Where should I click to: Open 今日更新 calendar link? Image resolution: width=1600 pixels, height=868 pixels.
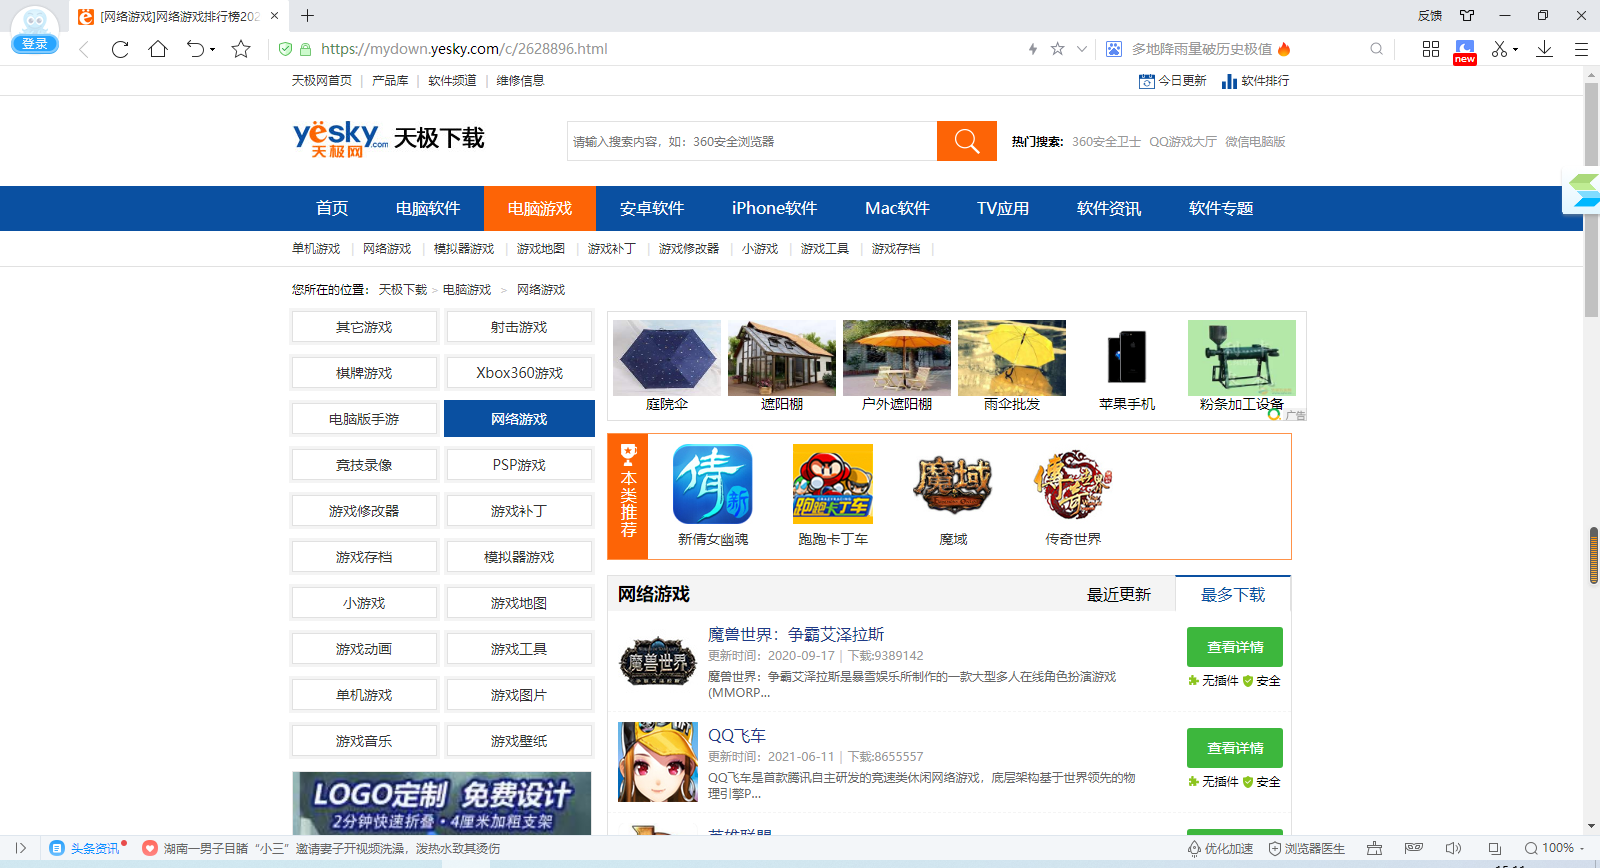pos(1172,81)
